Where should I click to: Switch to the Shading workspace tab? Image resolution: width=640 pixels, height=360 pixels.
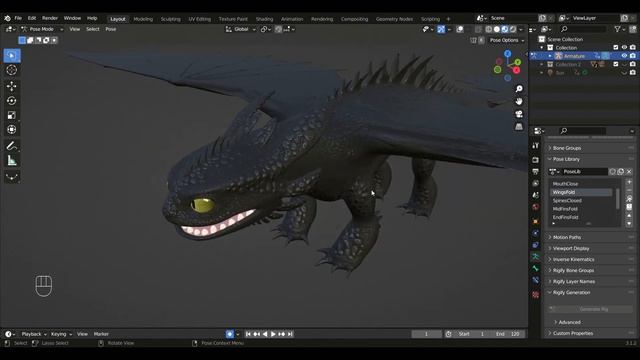(264, 19)
